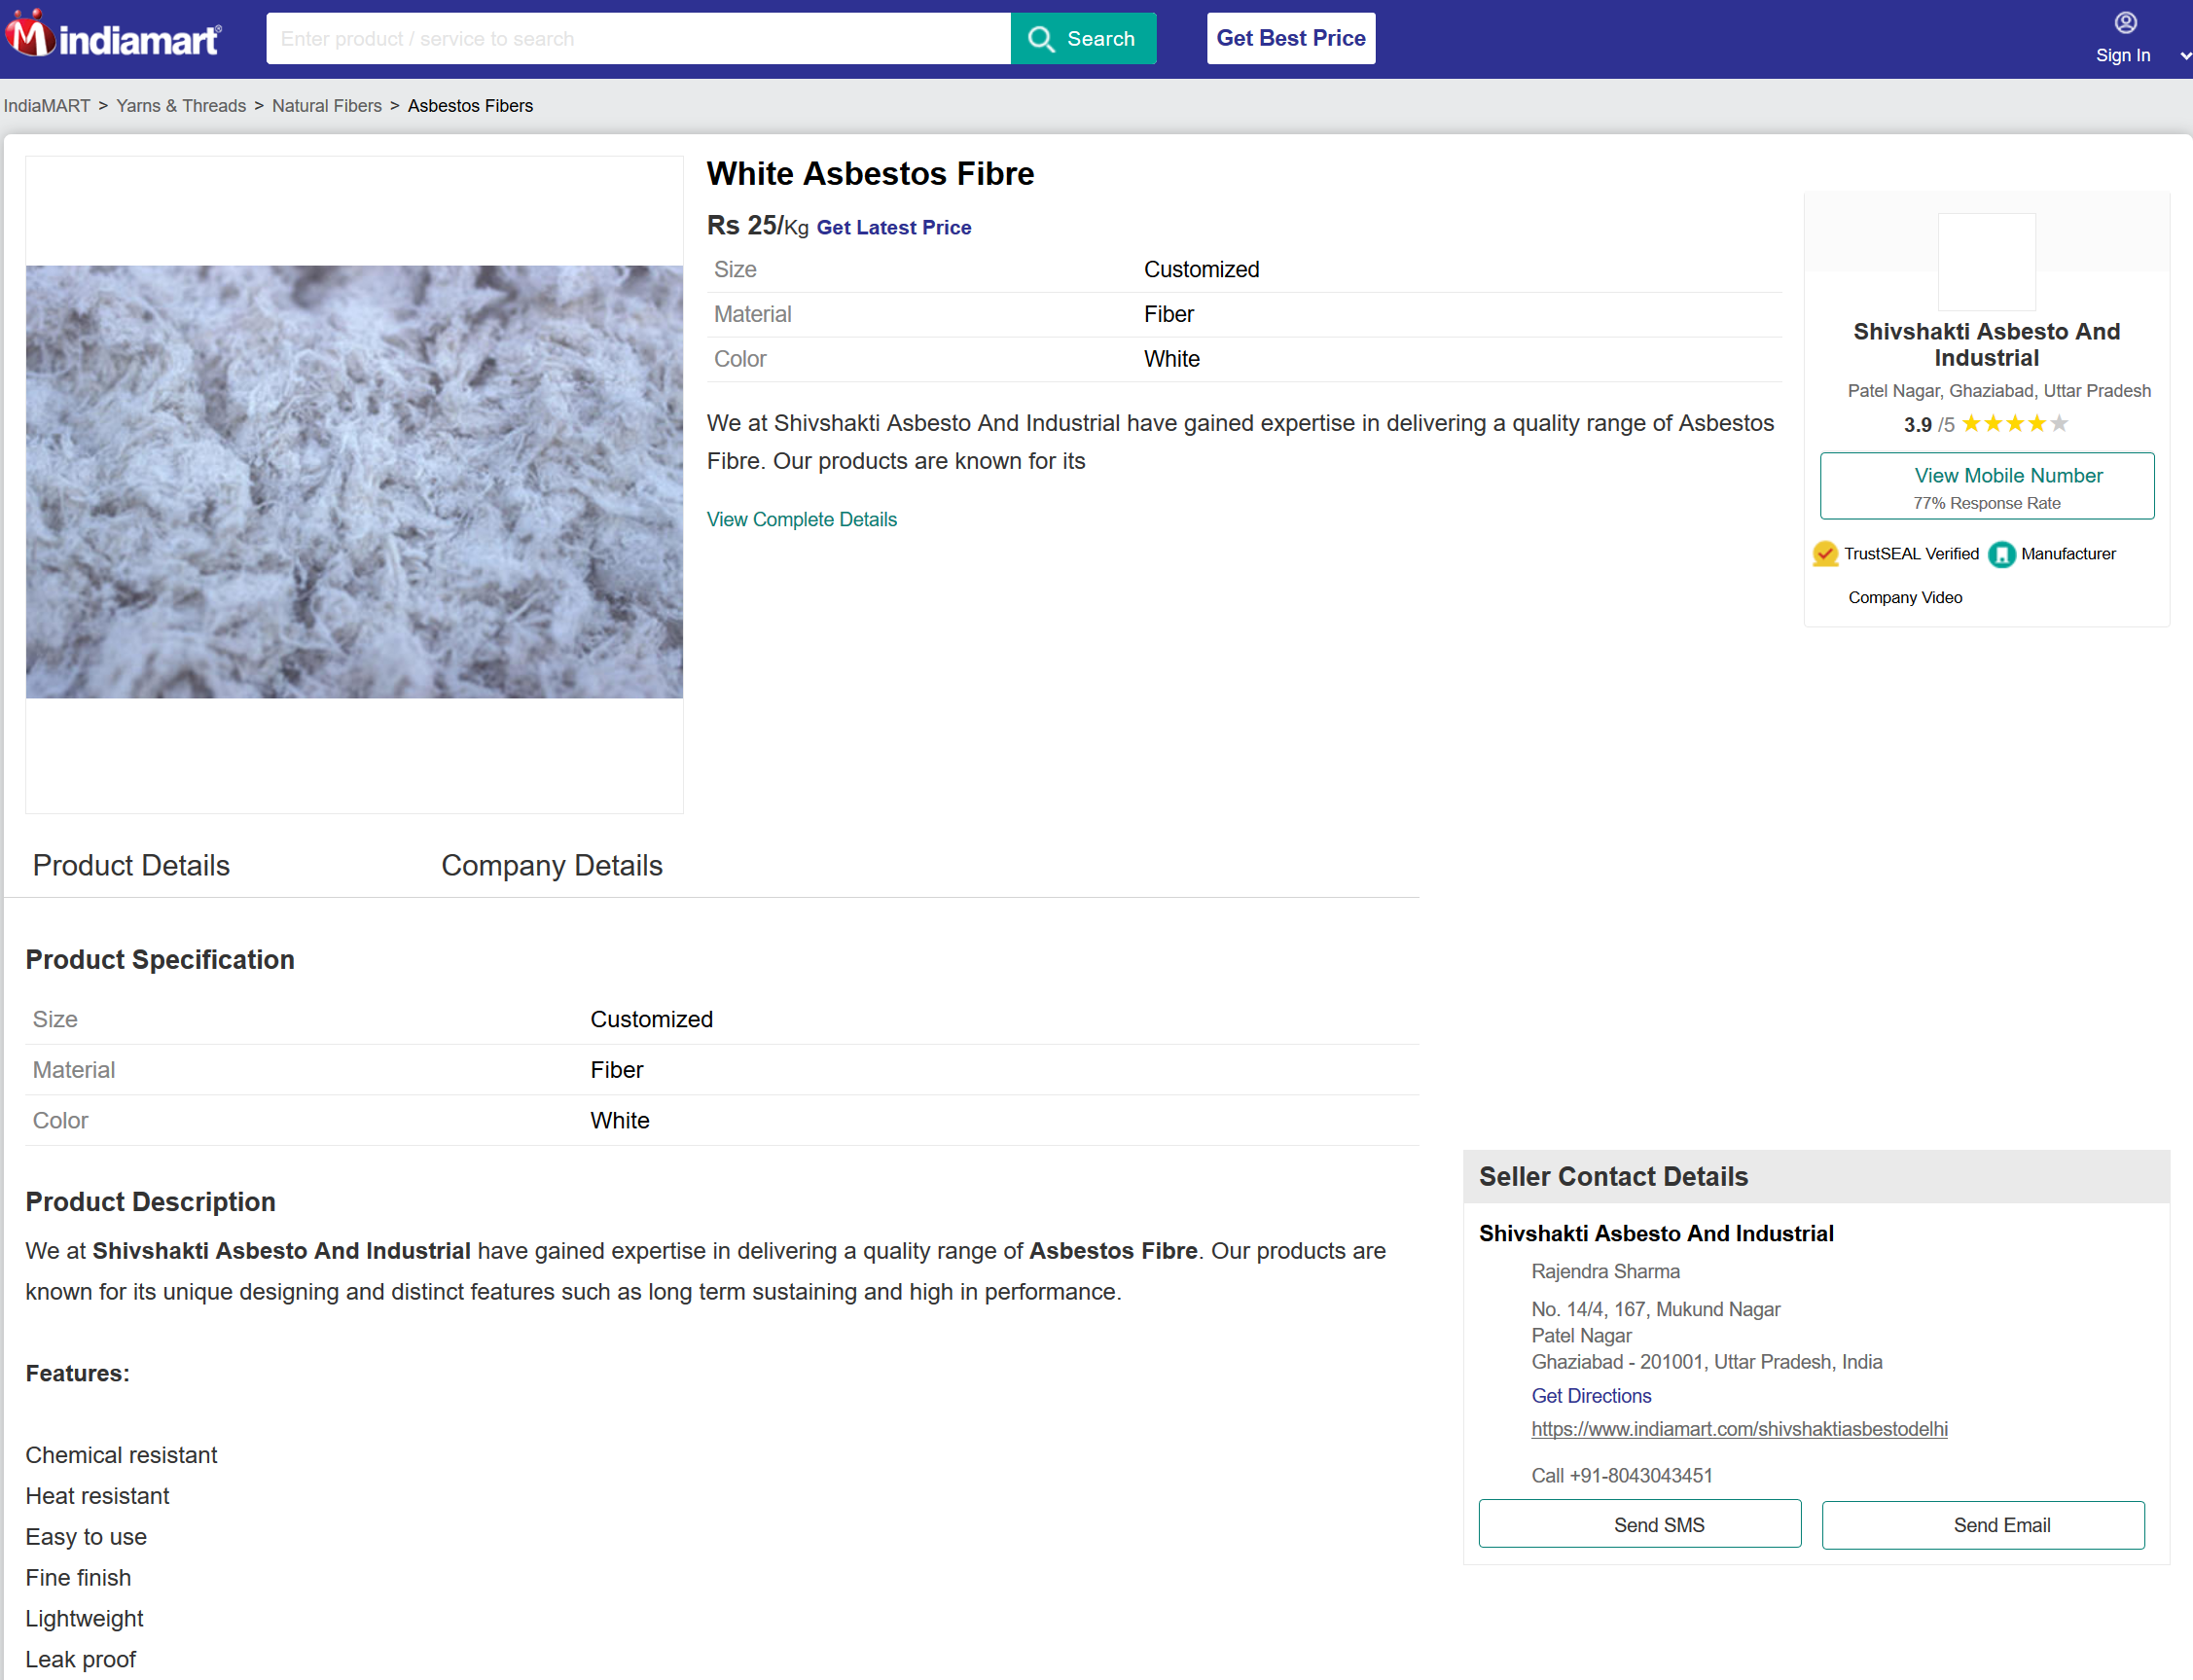Click the Rajendra Sharma contact name
Image resolution: width=2193 pixels, height=1680 pixels.
[1605, 1272]
